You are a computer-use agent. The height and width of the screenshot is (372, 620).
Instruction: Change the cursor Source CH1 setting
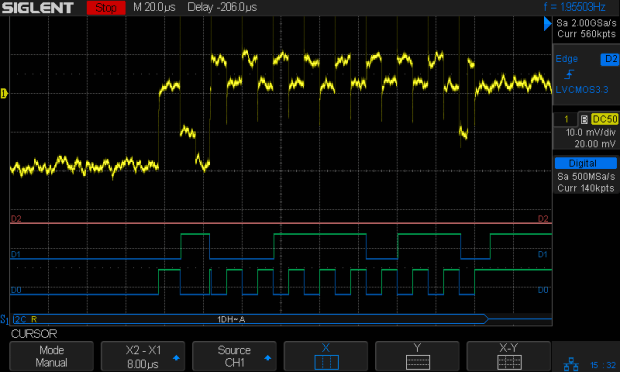[234, 356]
